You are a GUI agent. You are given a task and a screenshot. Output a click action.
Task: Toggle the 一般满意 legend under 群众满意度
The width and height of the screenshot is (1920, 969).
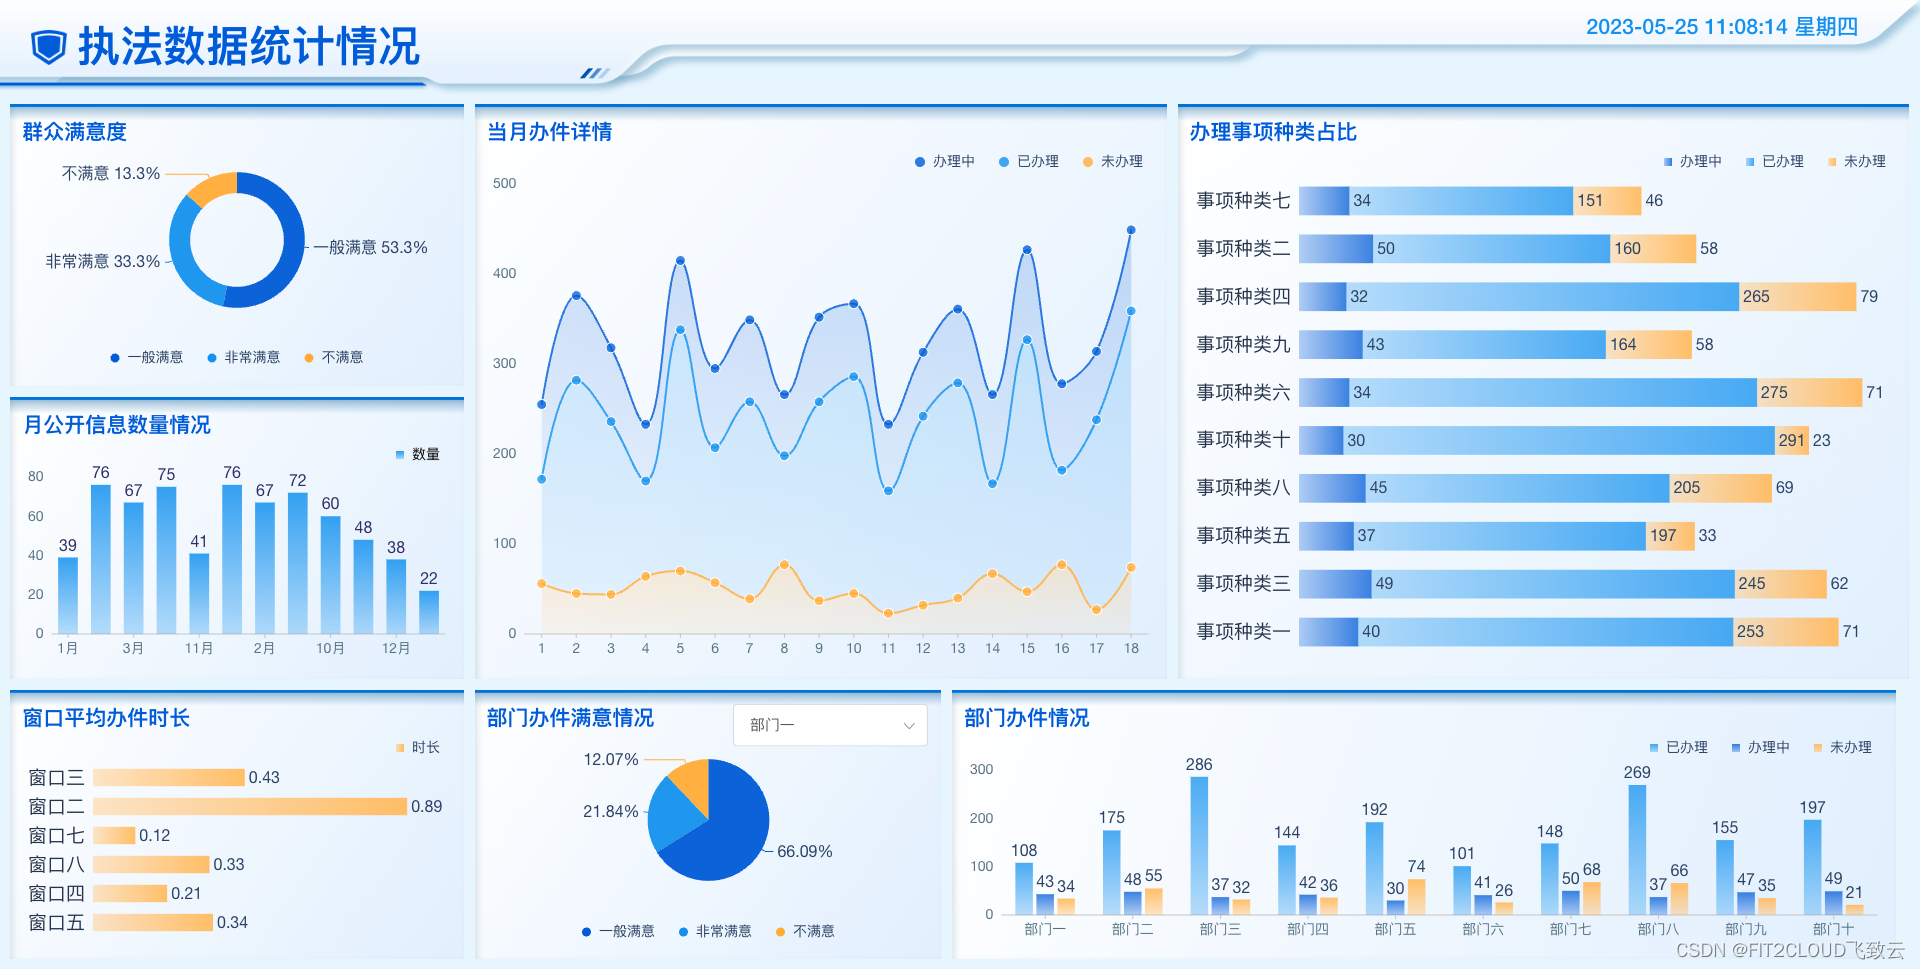(x=115, y=357)
